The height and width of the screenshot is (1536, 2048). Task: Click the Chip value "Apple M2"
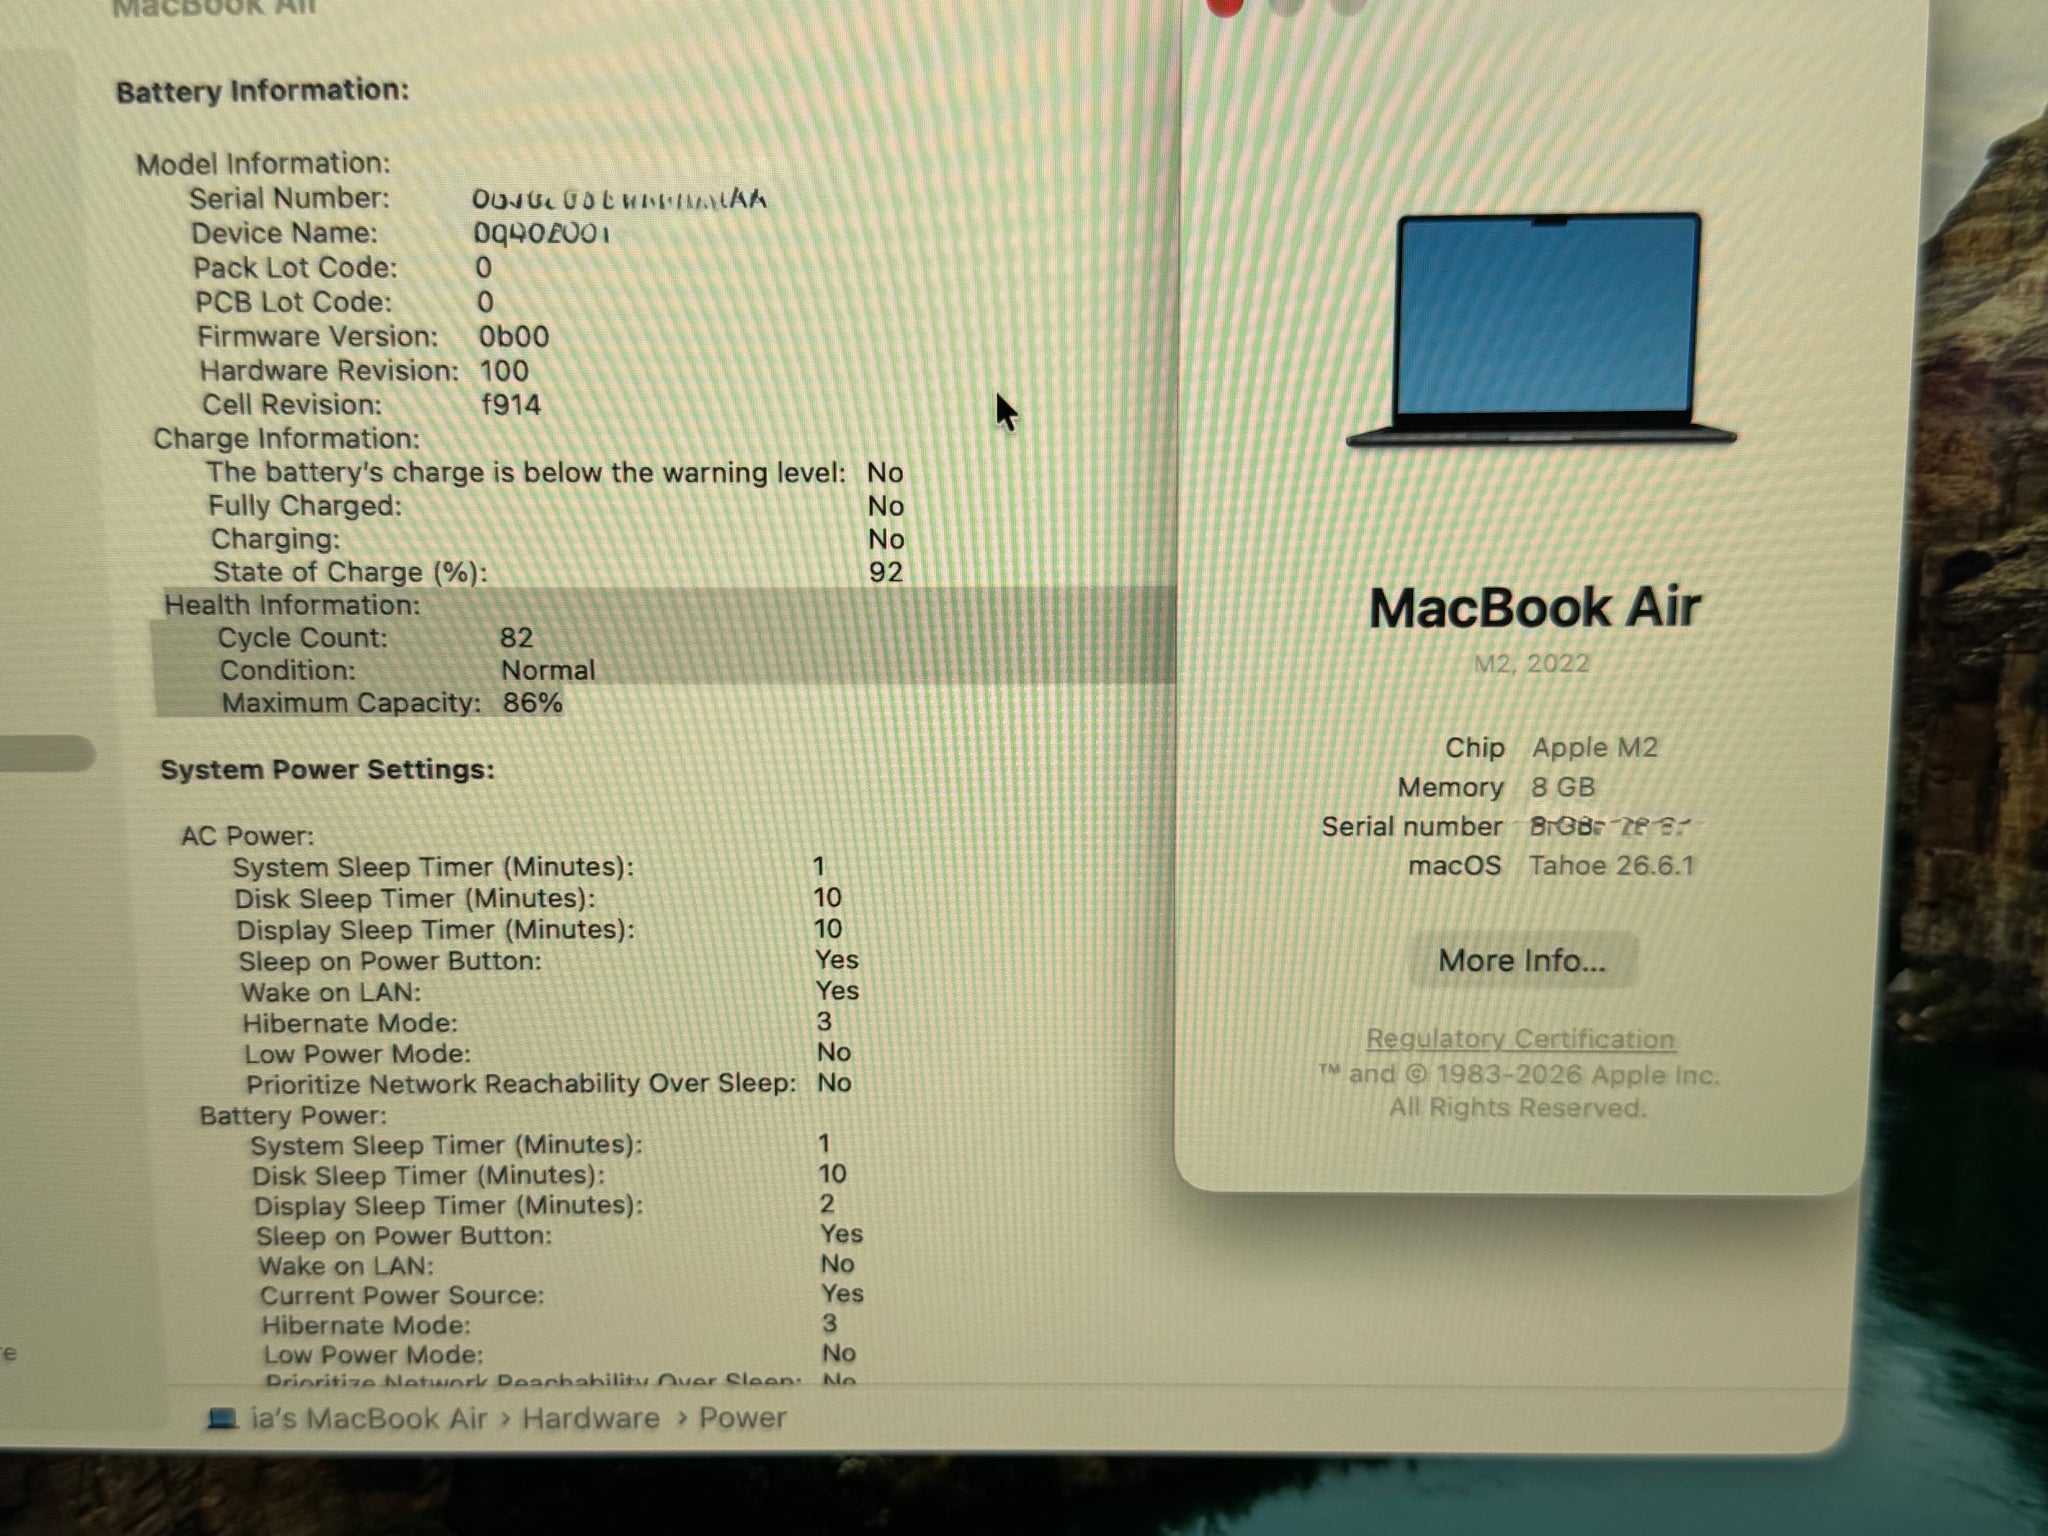pos(1595,747)
